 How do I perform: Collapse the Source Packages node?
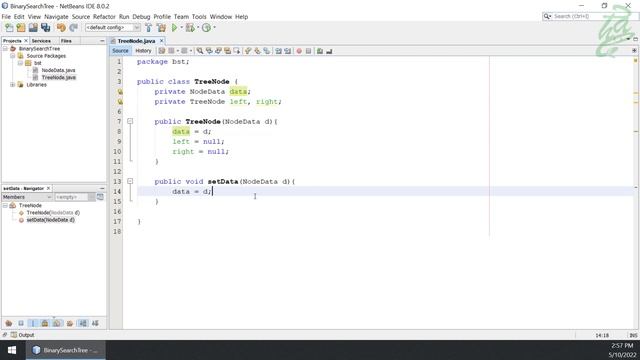(x=13, y=56)
